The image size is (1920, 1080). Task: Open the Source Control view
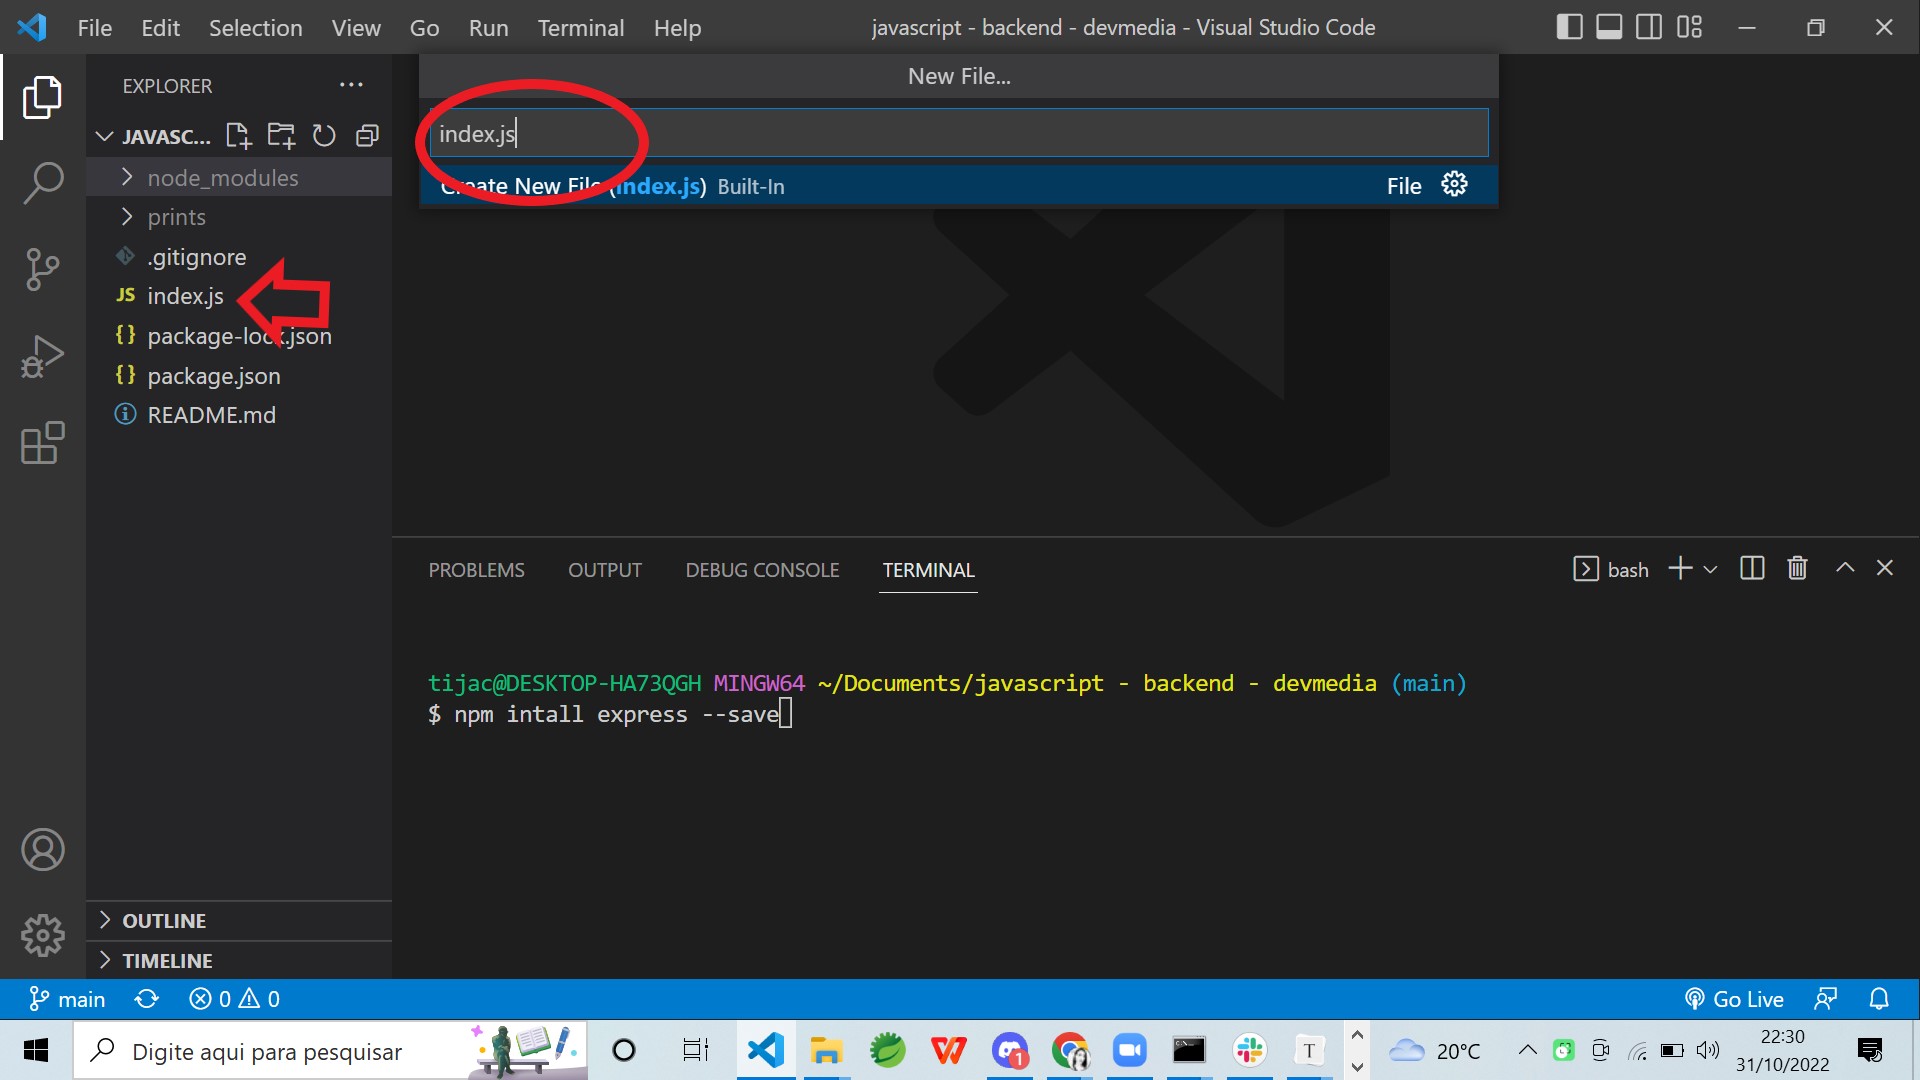coord(41,269)
